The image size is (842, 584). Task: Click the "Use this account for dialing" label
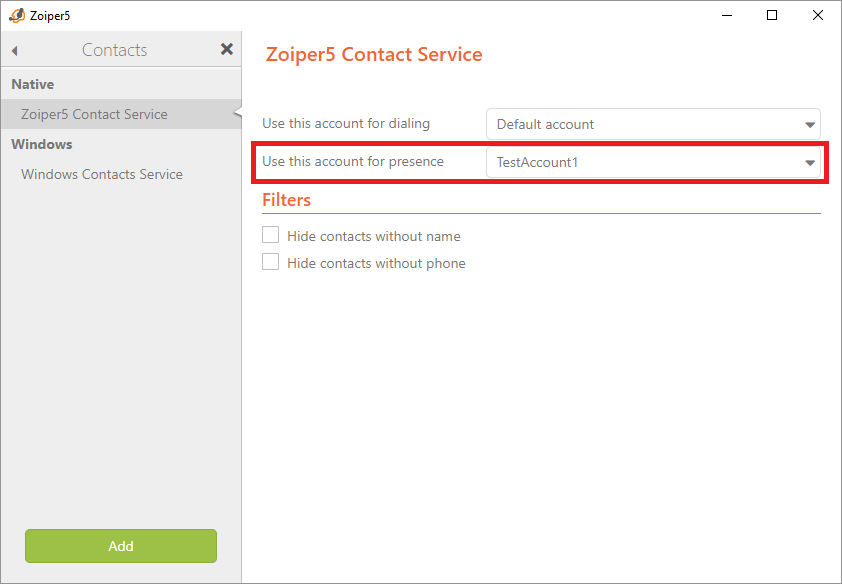point(346,124)
